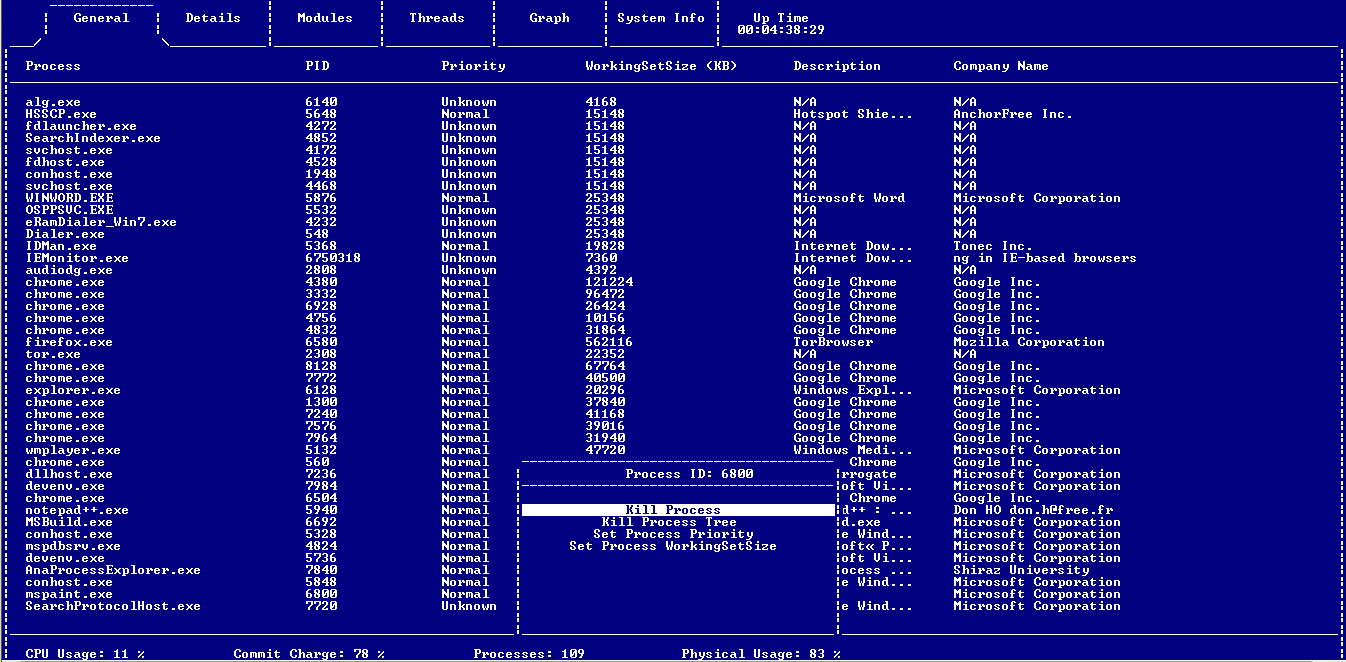Click the Priority column header
This screenshot has height=662, width=1346.
click(473, 66)
